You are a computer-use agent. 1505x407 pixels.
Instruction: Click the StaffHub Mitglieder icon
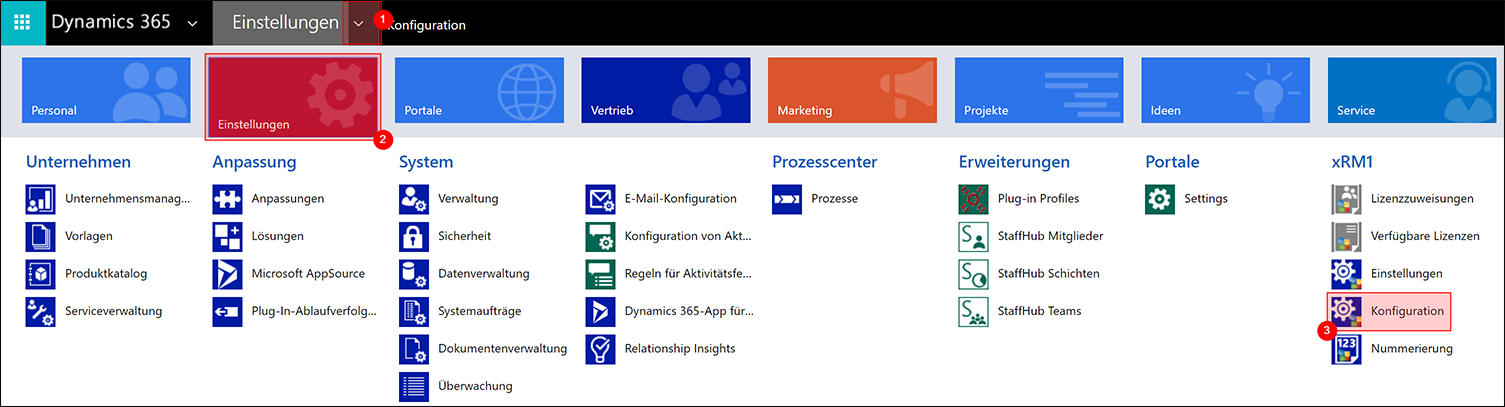[x=973, y=236]
